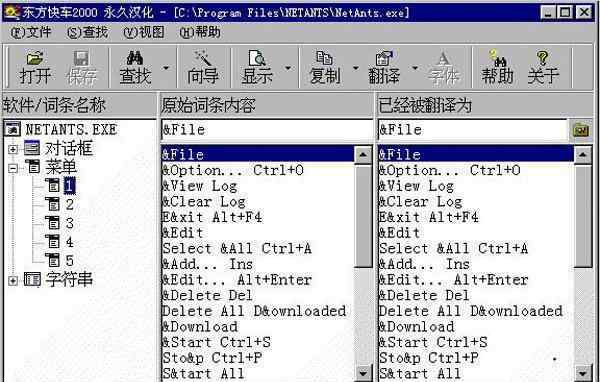Select 'Delete All D&ownloaded' in original list
600x382 pixels.
[258, 311]
